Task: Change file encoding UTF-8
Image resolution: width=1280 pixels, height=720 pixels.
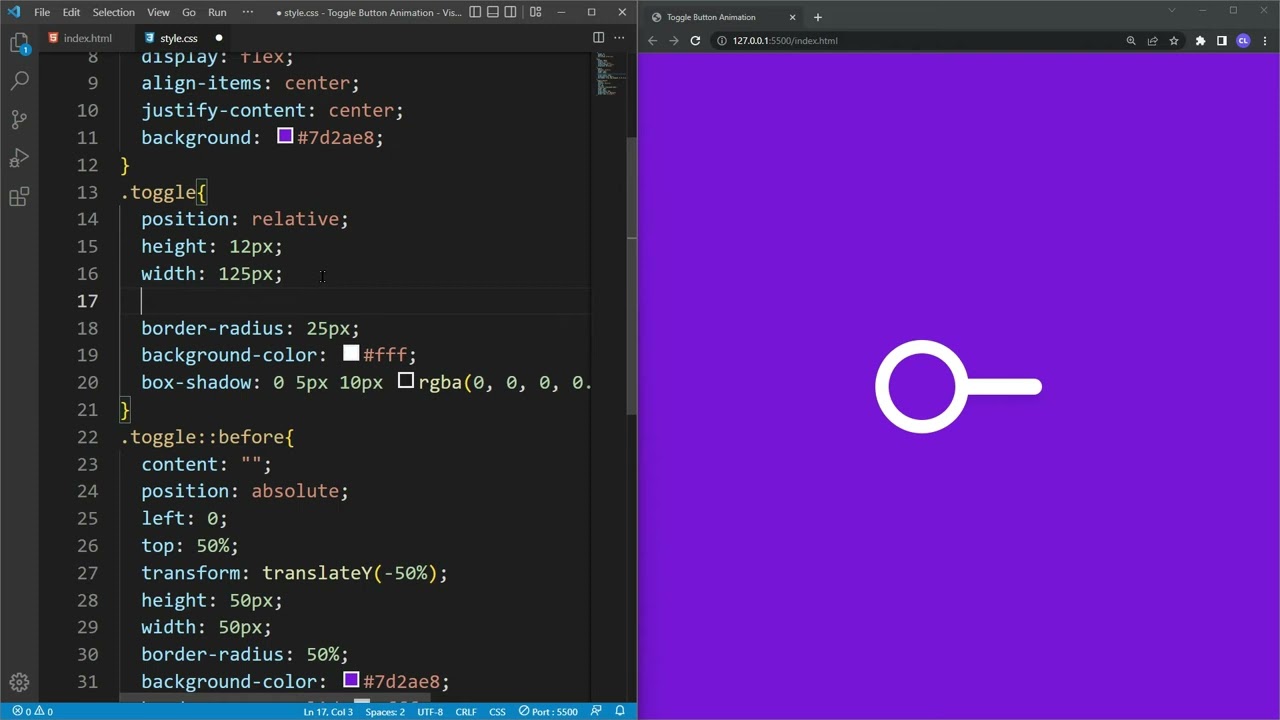Action: 430,711
